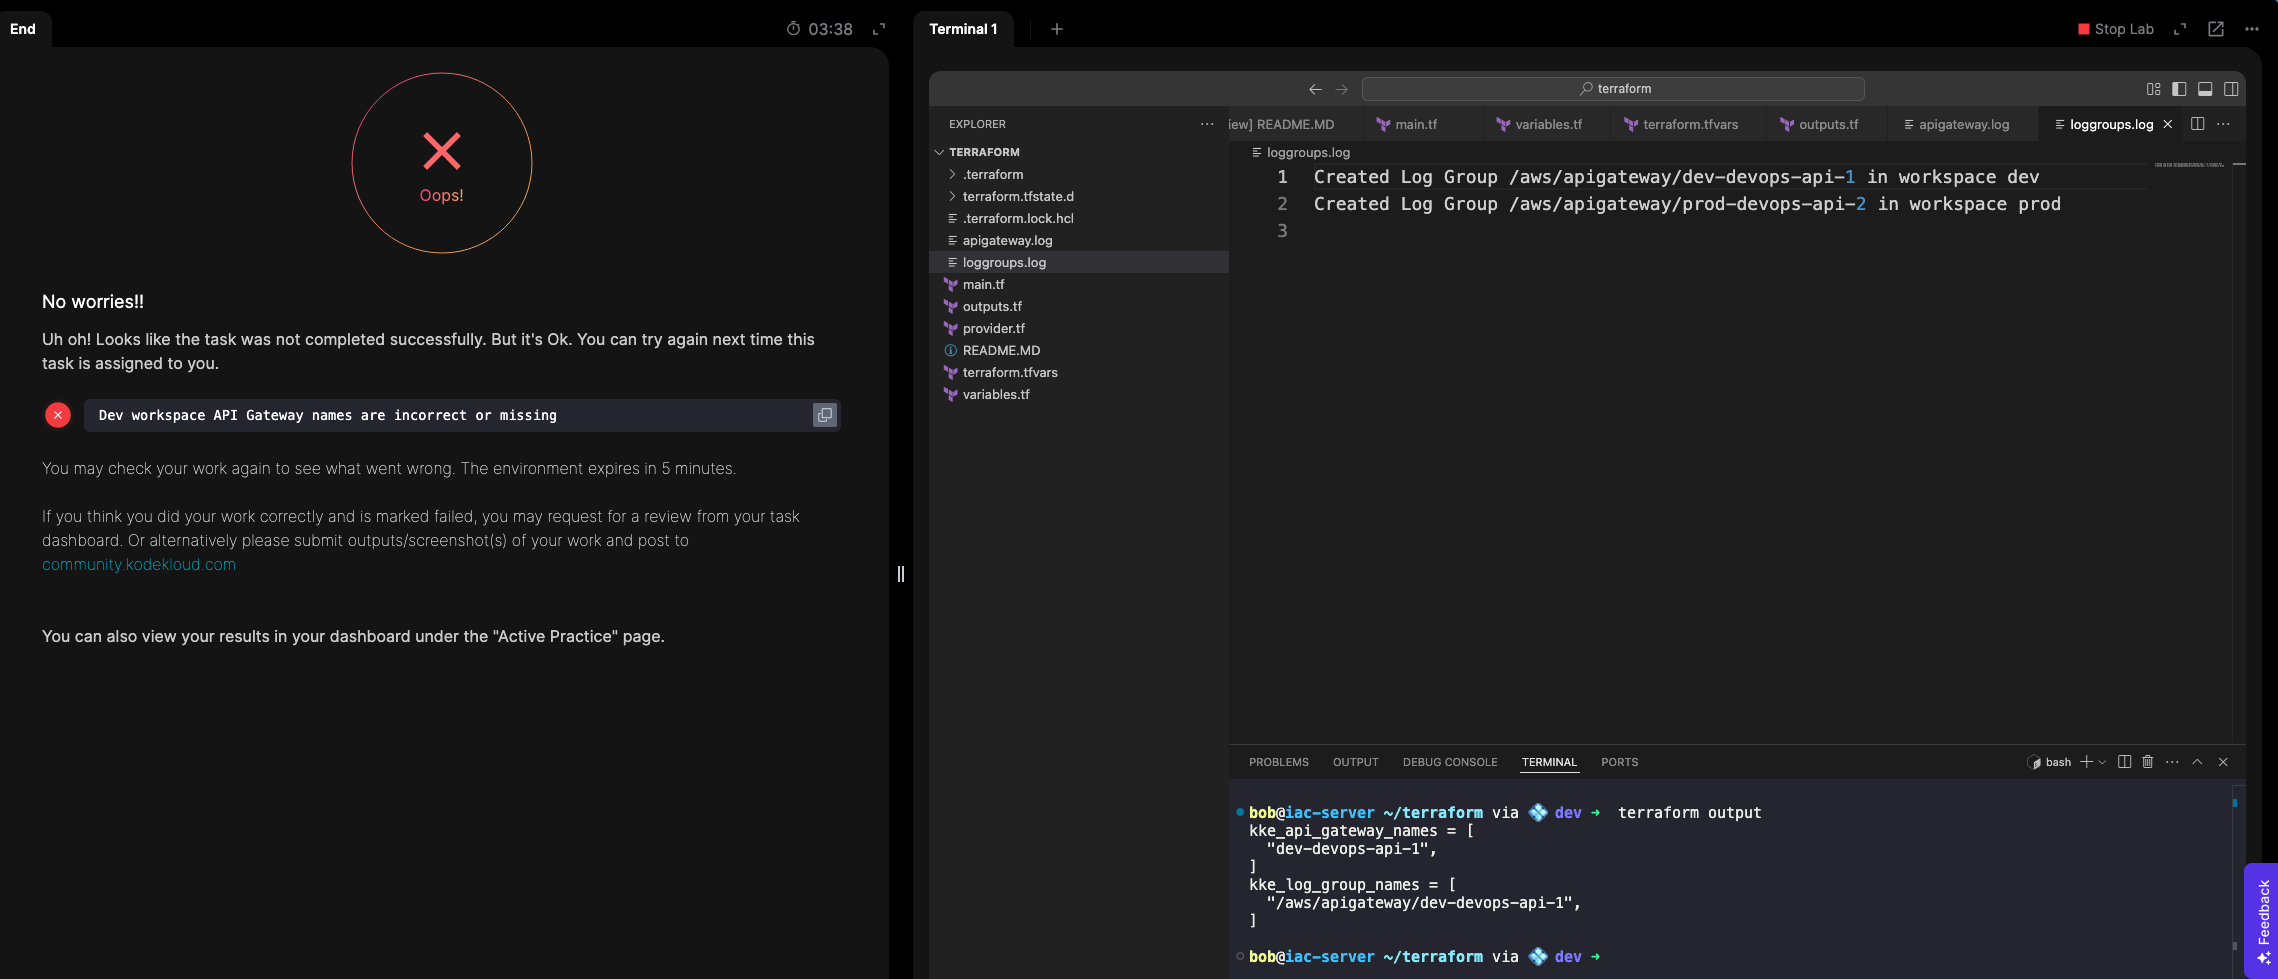Viewport: 2278px width, 979px height.
Task: Open lab in a new browser window
Action: tap(2216, 29)
